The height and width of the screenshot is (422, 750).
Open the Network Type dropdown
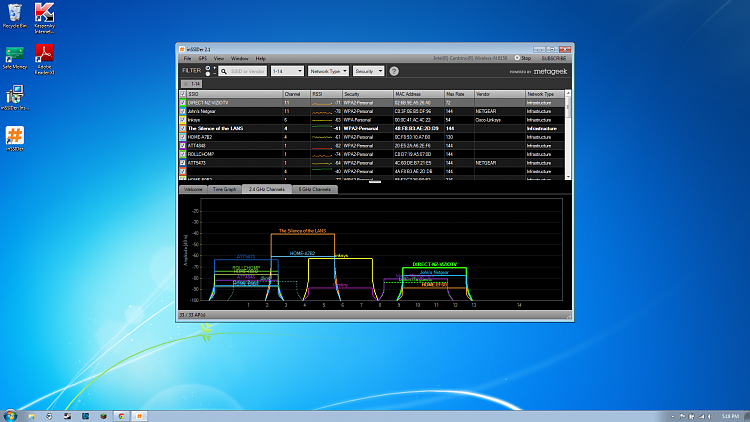point(328,71)
